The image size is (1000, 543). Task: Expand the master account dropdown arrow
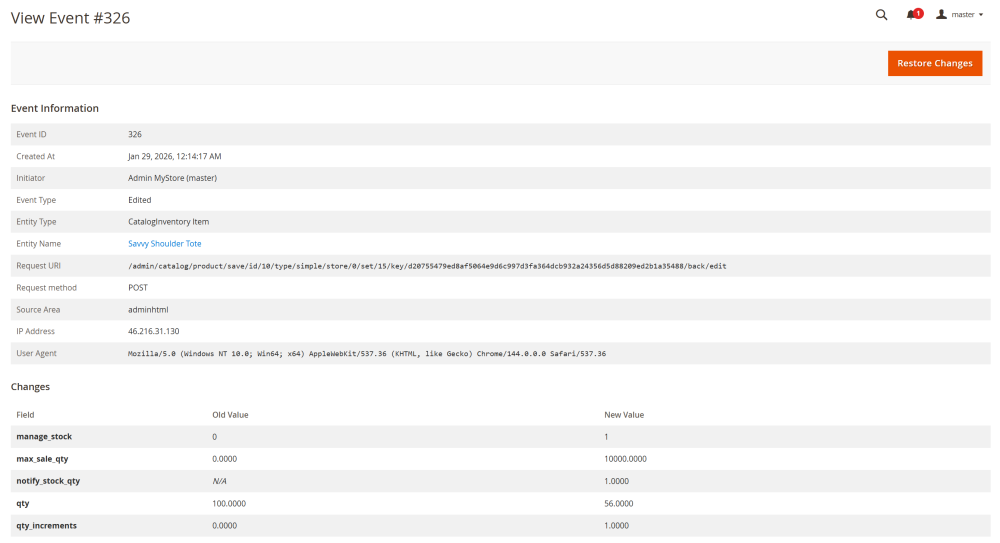[981, 15]
